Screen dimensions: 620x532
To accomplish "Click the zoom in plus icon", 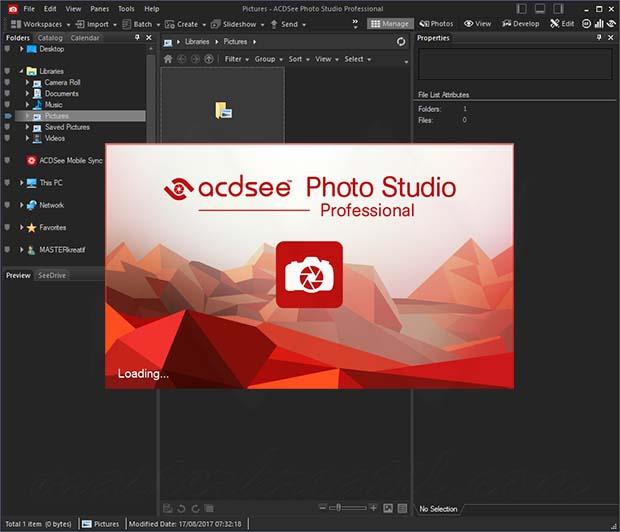I will pyautogui.click(x=373, y=507).
